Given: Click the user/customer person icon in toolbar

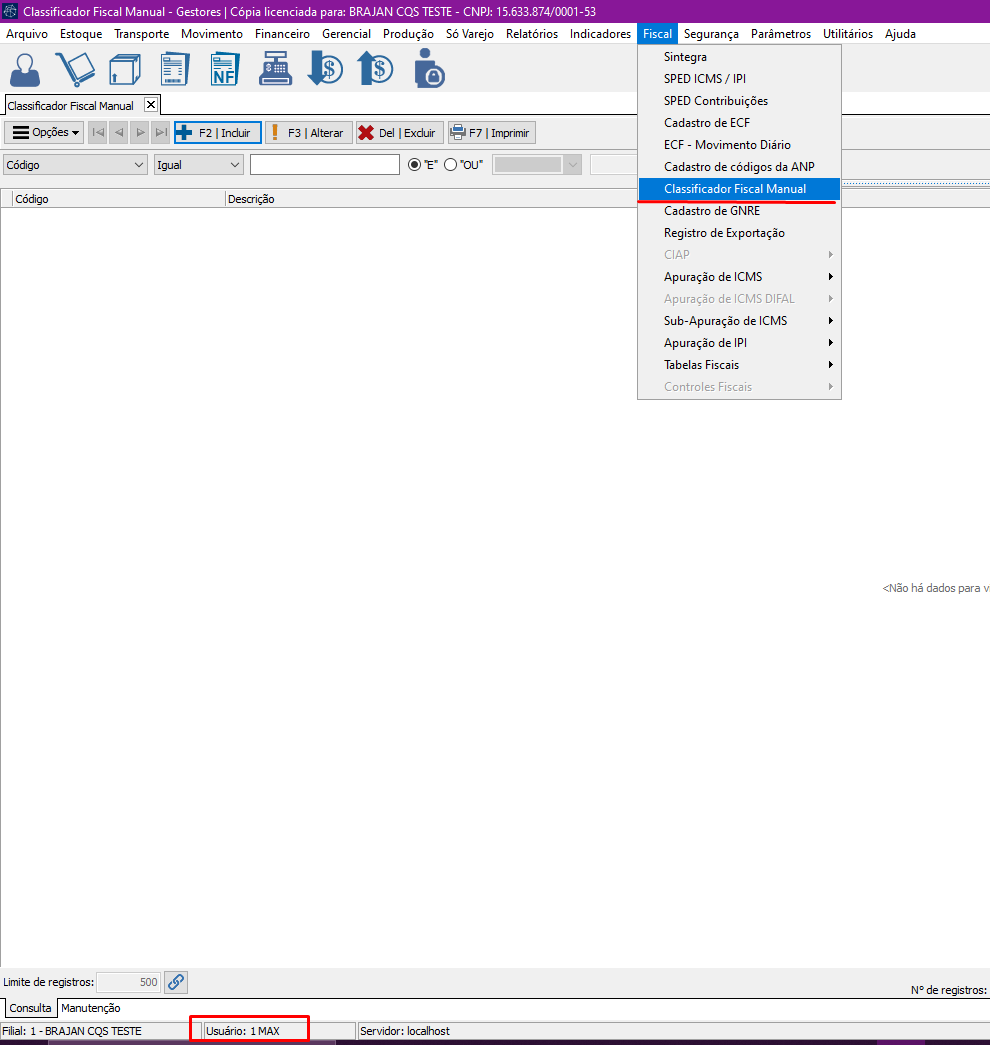Looking at the screenshot, I should pos(25,69).
